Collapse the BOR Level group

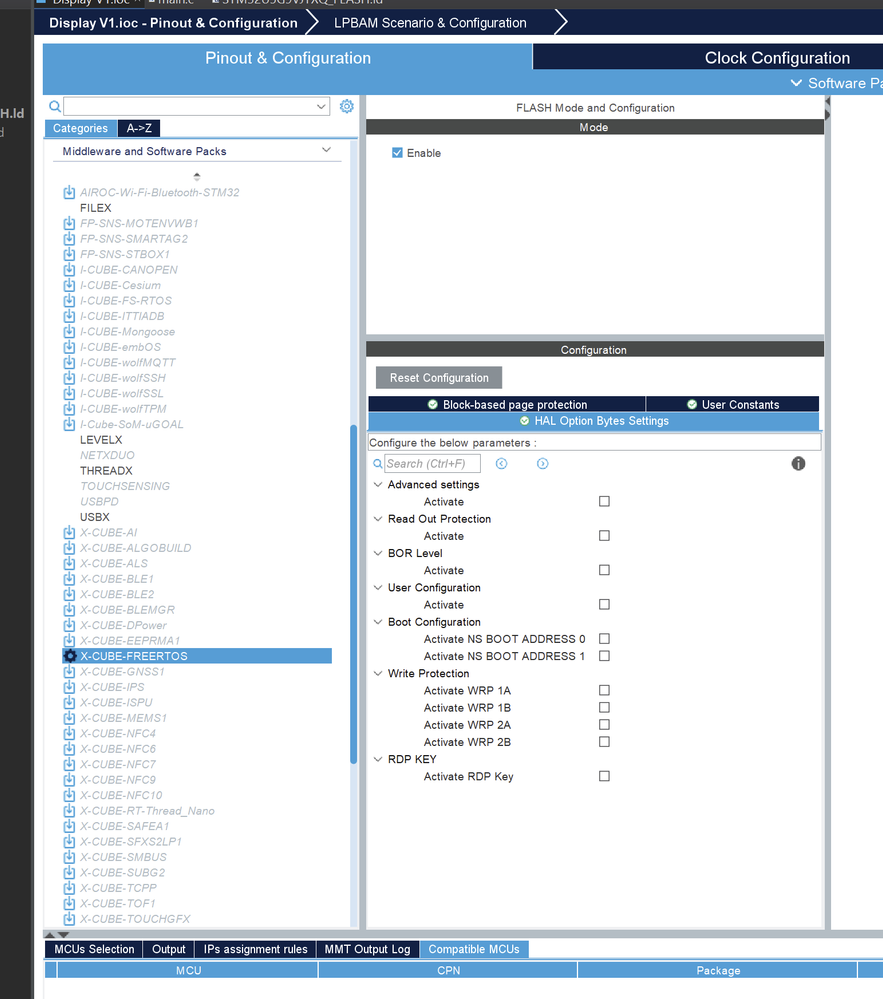click(x=378, y=554)
